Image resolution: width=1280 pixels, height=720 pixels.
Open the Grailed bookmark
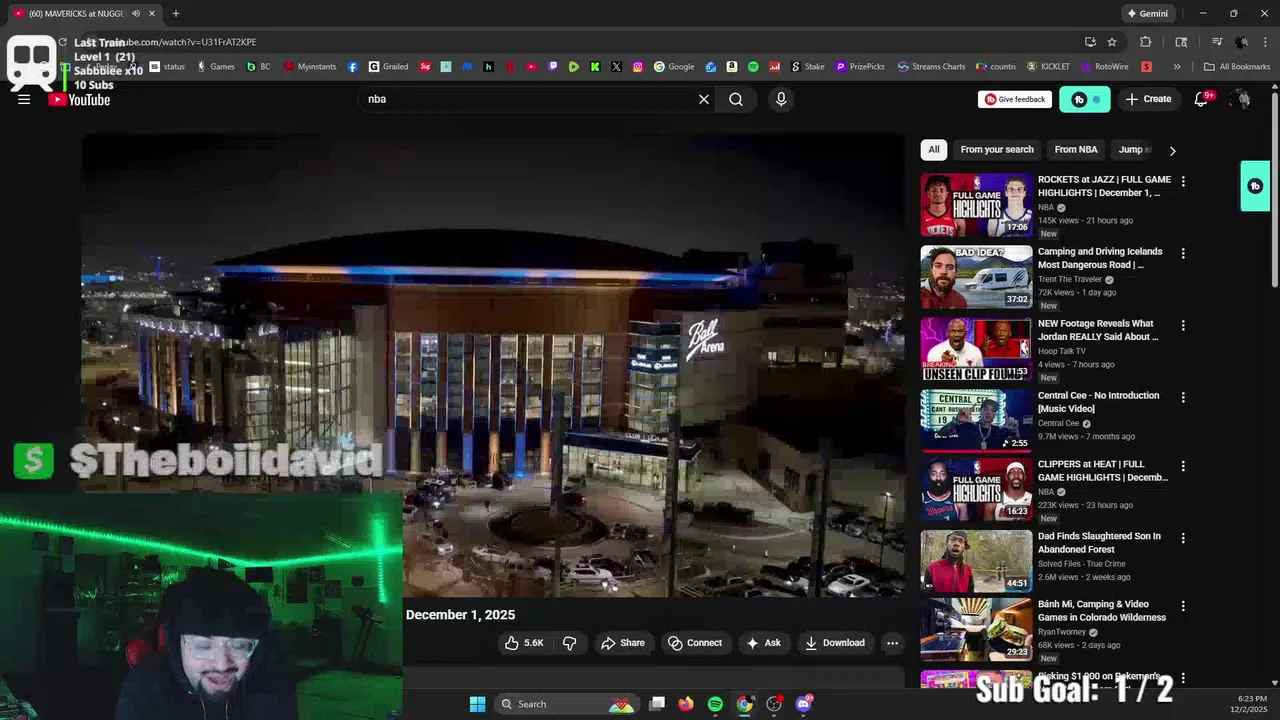pos(388,67)
